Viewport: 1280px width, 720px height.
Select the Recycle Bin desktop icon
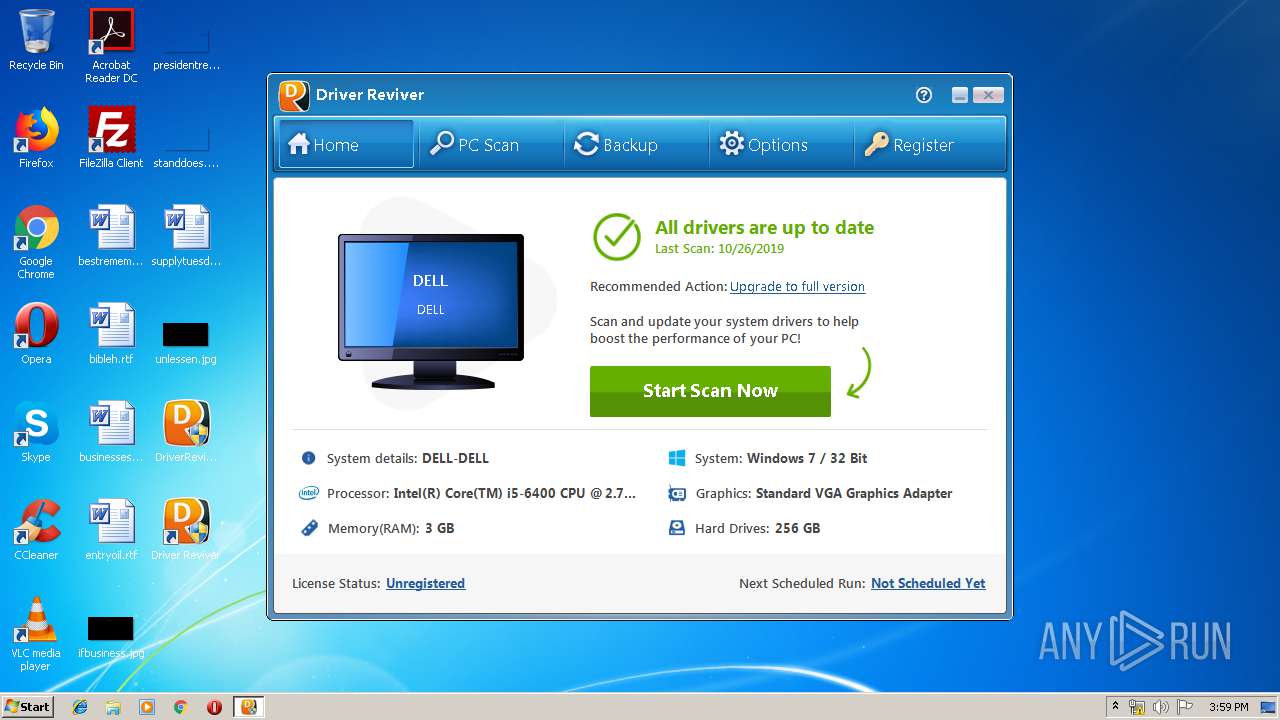pyautogui.click(x=36, y=40)
